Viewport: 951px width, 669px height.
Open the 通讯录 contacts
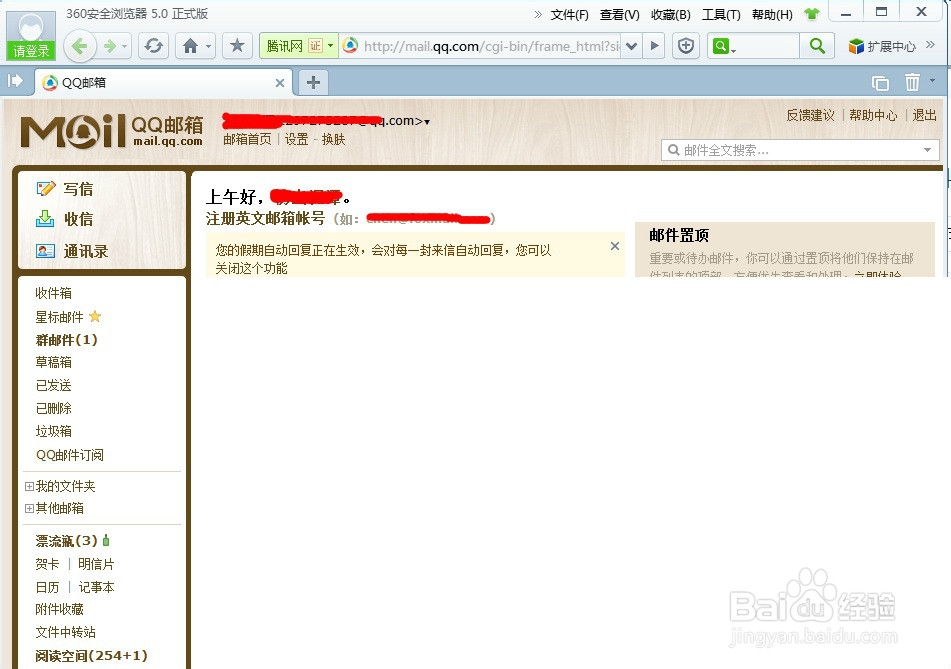click(72, 251)
